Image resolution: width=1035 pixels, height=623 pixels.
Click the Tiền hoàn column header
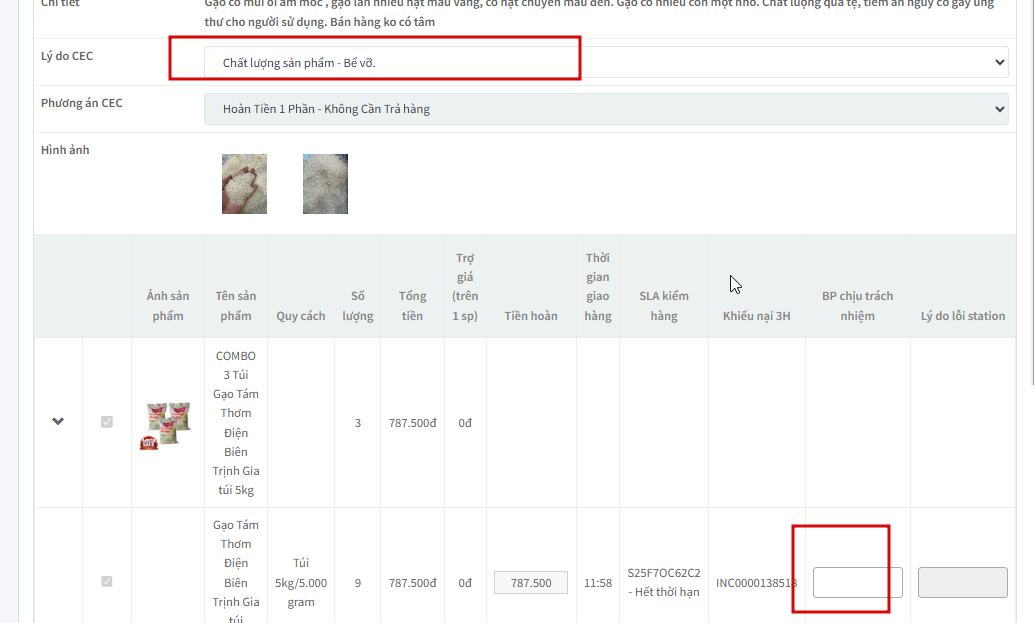pyautogui.click(x=531, y=316)
